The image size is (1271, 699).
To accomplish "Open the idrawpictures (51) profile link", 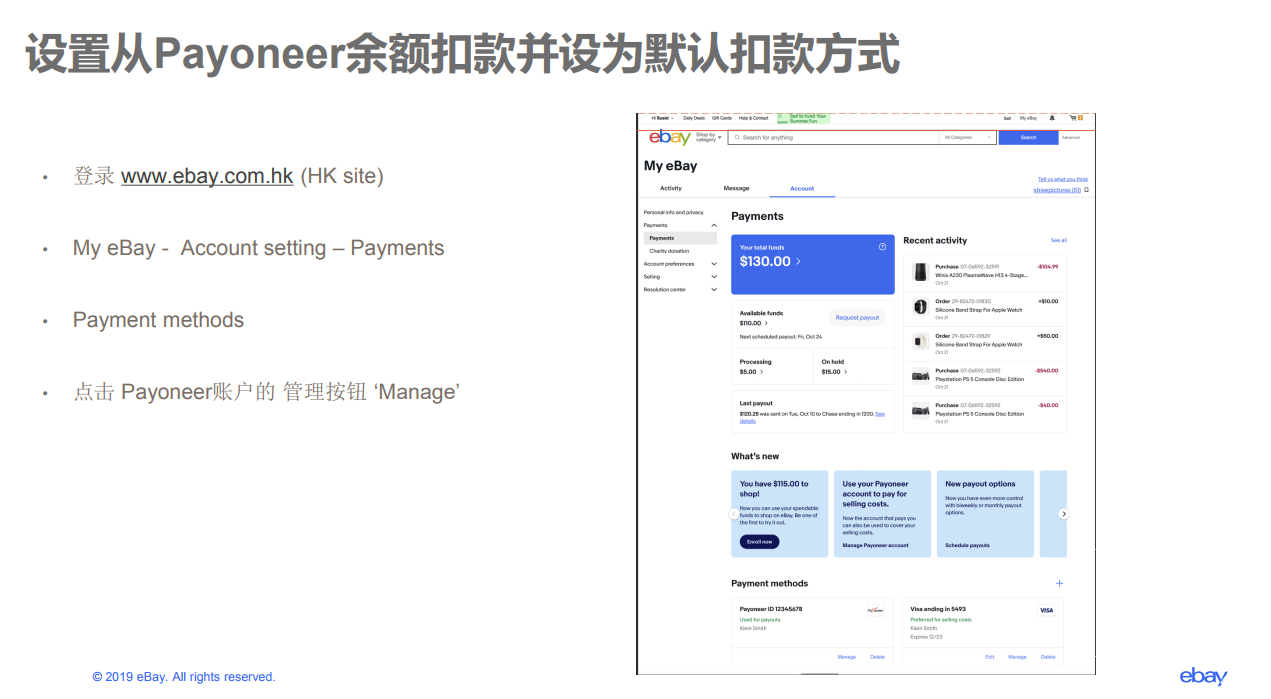I will click(x=1057, y=190).
